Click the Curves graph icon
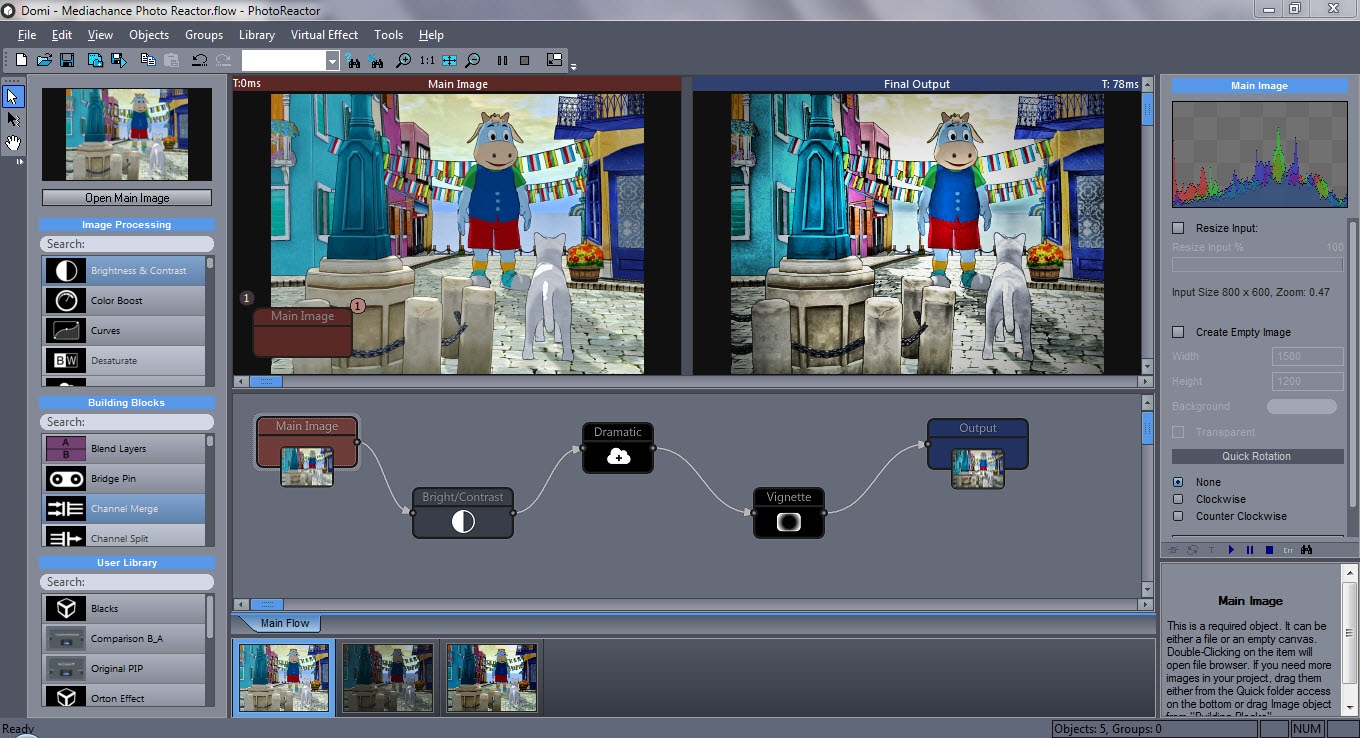This screenshot has width=1360, height=738. pos(65,331)
